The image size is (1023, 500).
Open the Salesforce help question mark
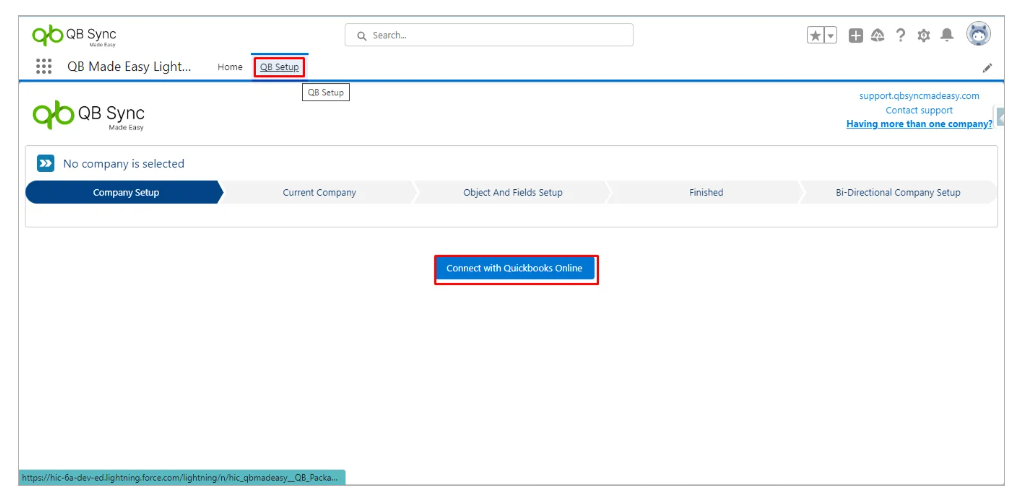[900, 35]
